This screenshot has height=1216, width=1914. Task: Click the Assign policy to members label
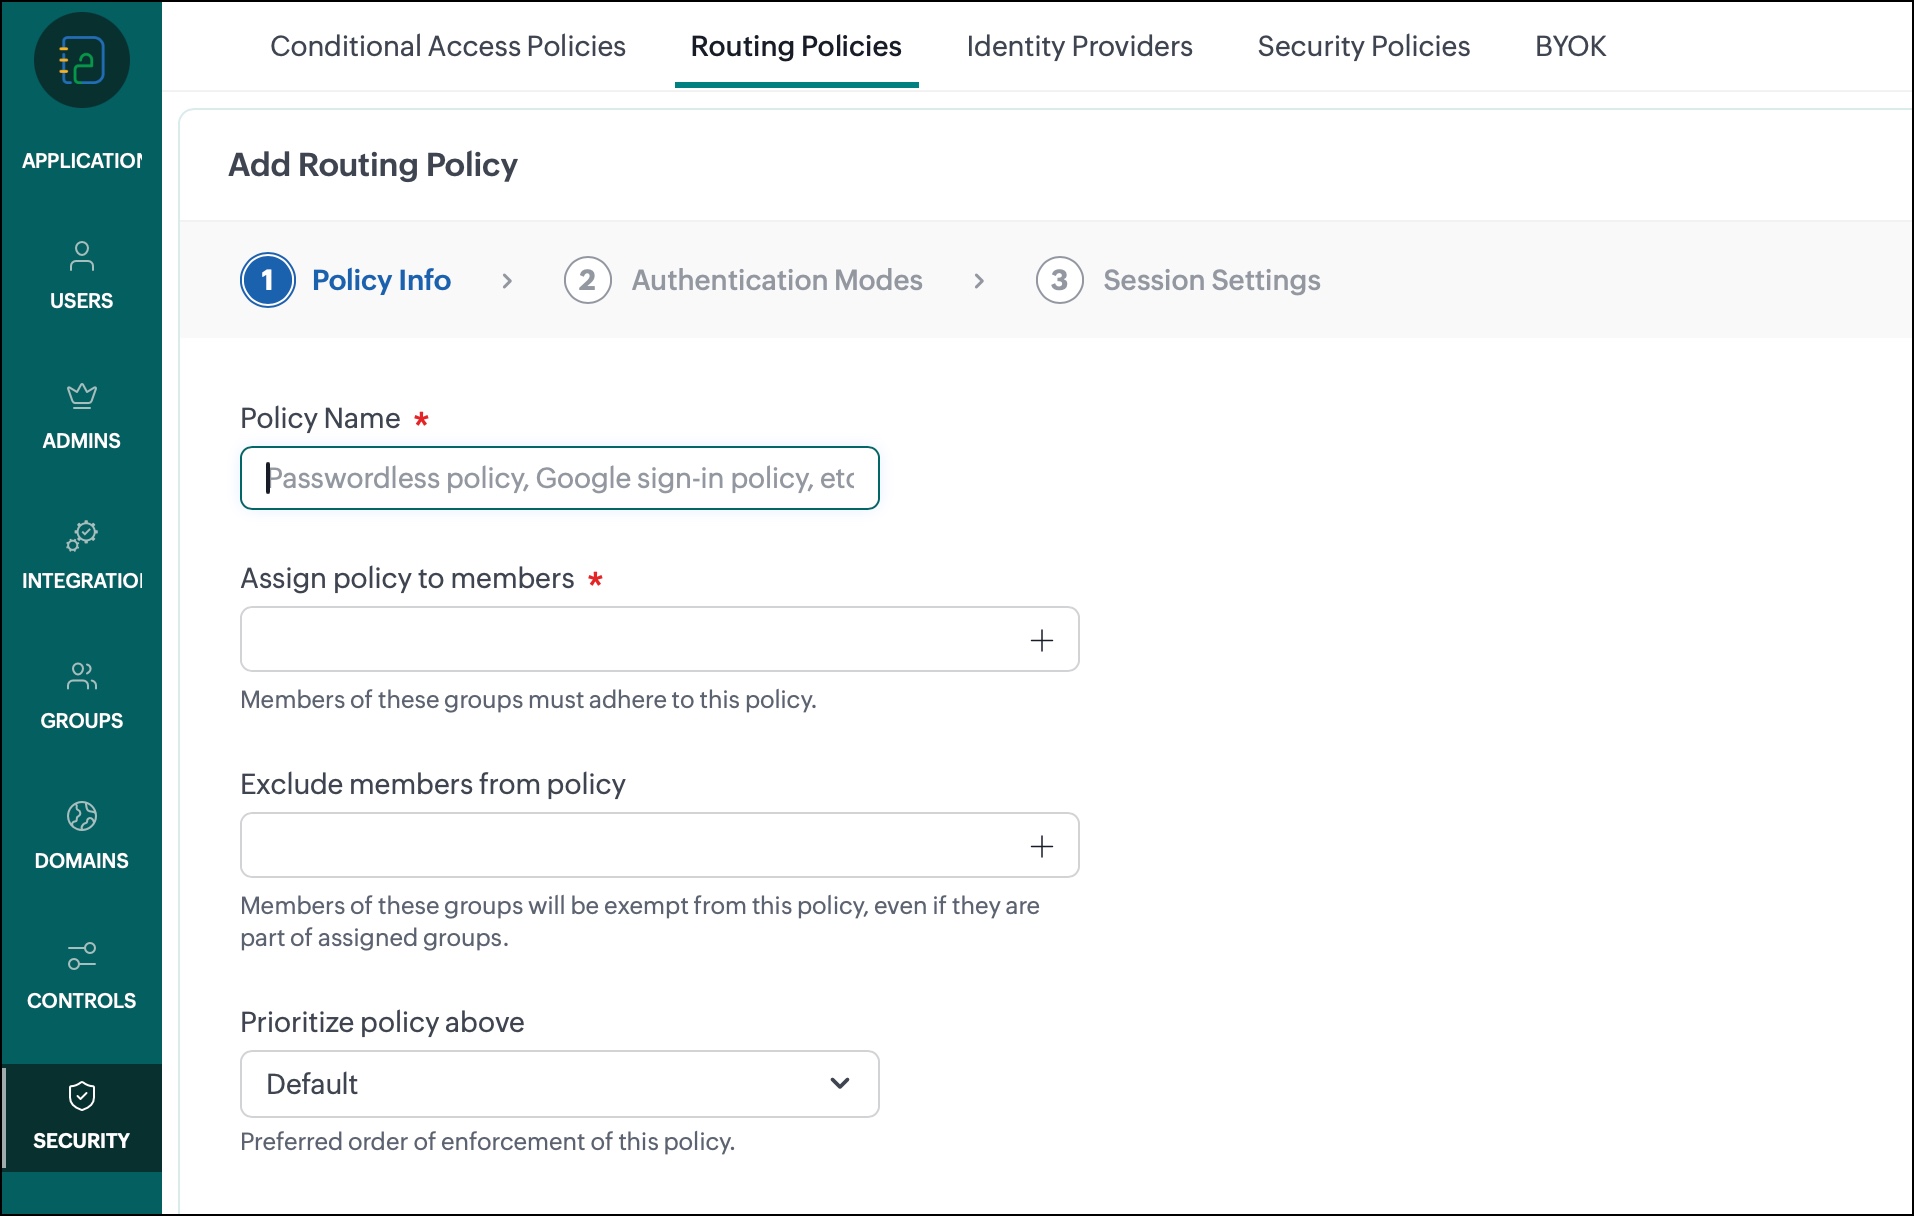pos(407,578)
